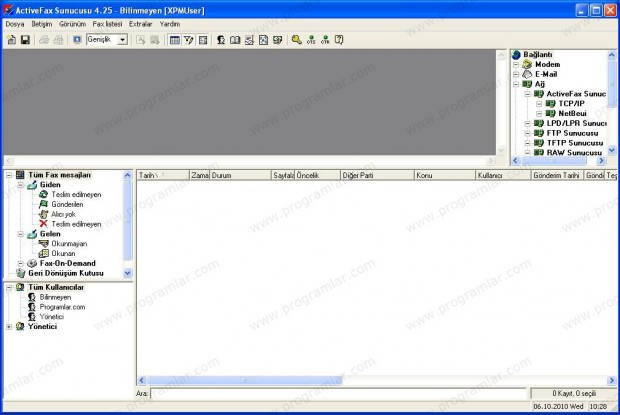Collapse the Tüm Fax mesajları node
Viewport: 620px width, 415px height.
9,175
